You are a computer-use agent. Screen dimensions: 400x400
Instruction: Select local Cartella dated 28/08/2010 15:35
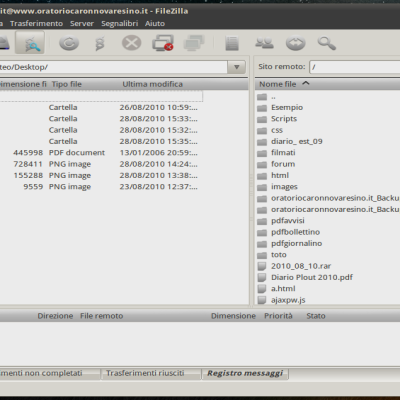100,142
